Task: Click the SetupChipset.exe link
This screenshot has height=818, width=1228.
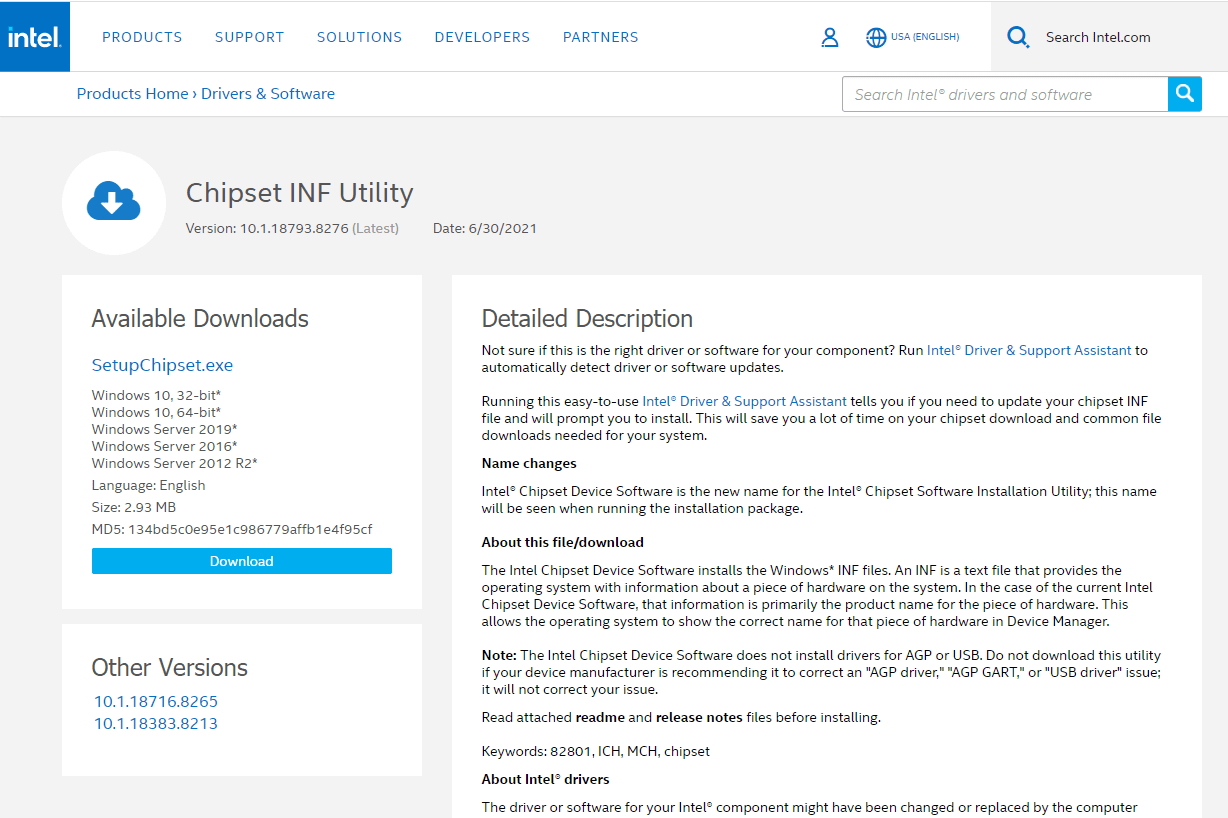Action: (162, 365)
